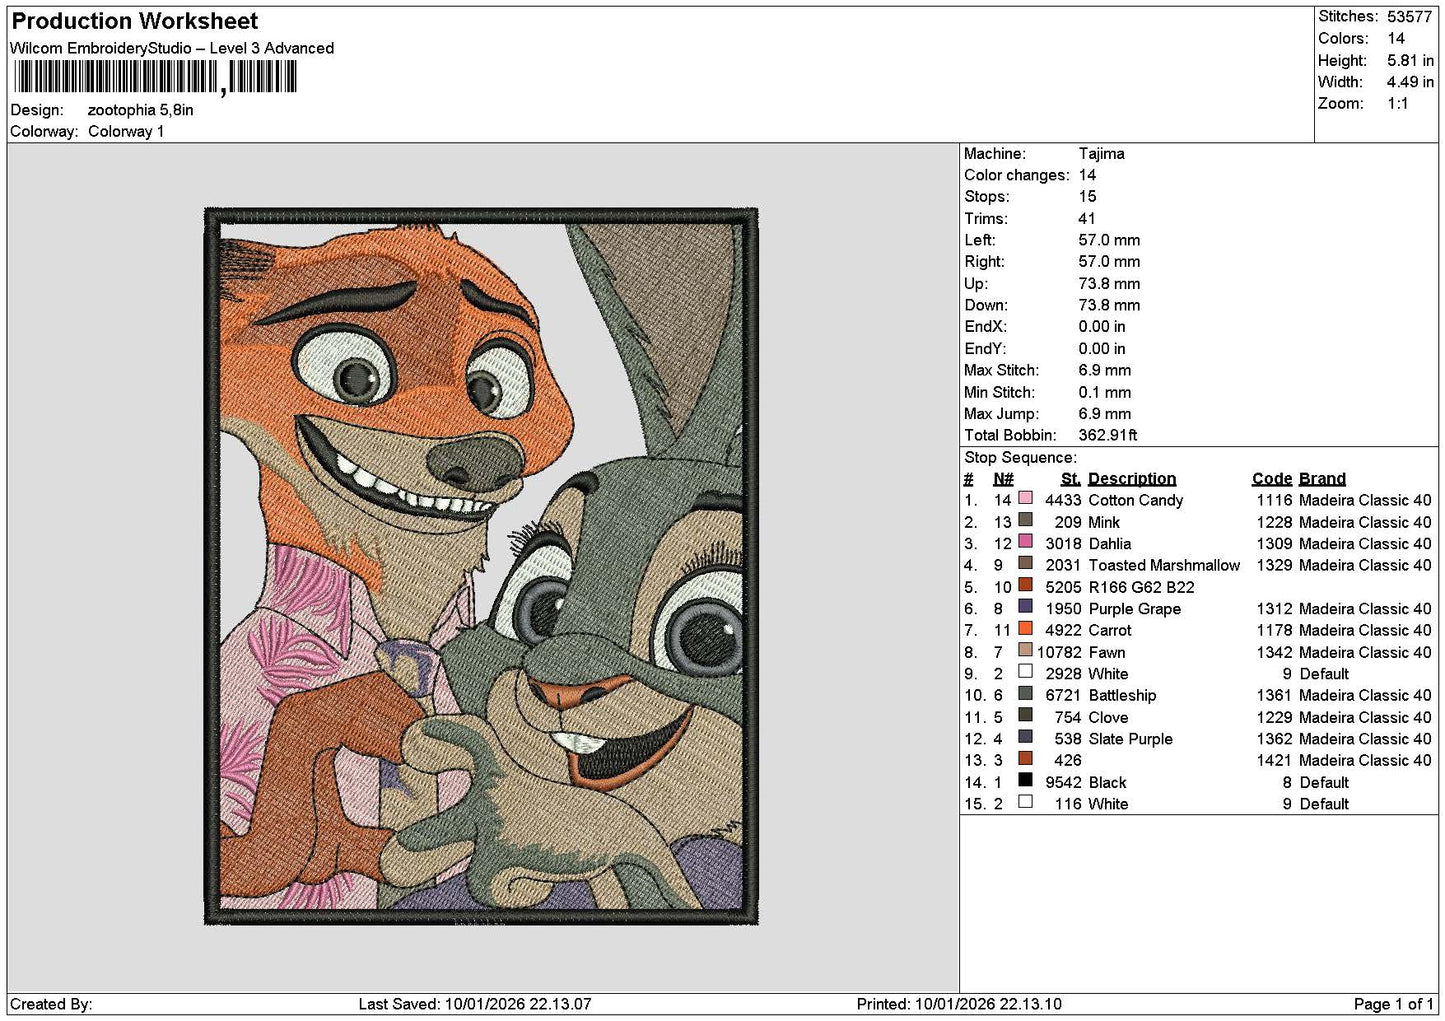1445x1021 pixels.
Task: Click the Slate Purple description text
Action: point(1130,739)
